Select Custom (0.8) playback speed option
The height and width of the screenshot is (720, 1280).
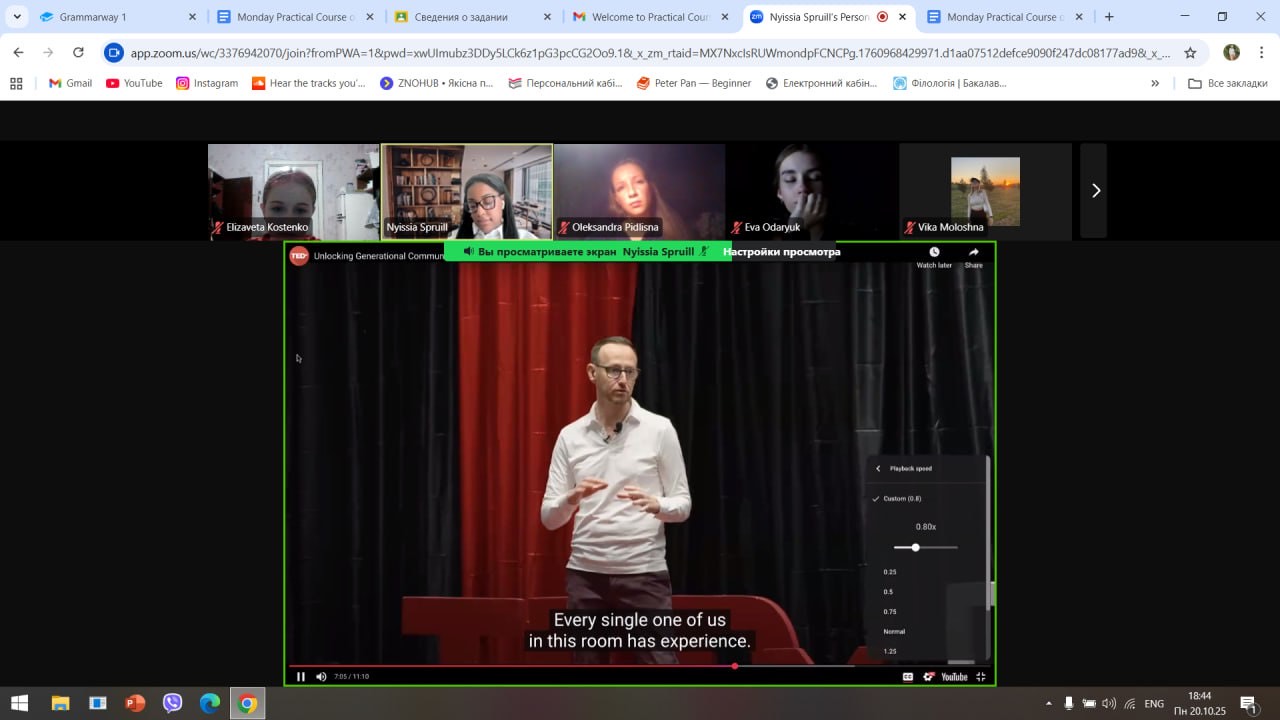[901, 498]
